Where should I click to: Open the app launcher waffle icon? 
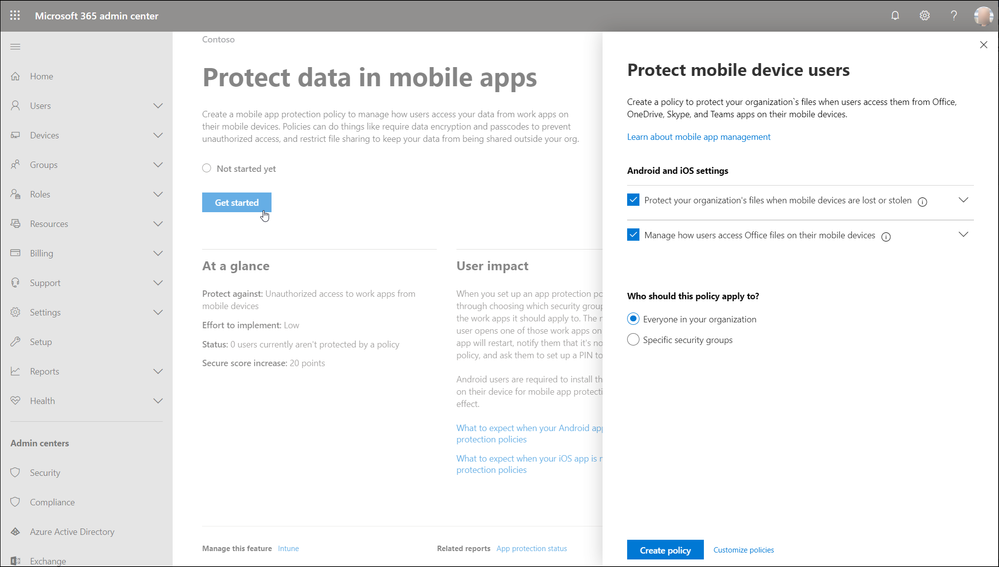pos(15,15)
